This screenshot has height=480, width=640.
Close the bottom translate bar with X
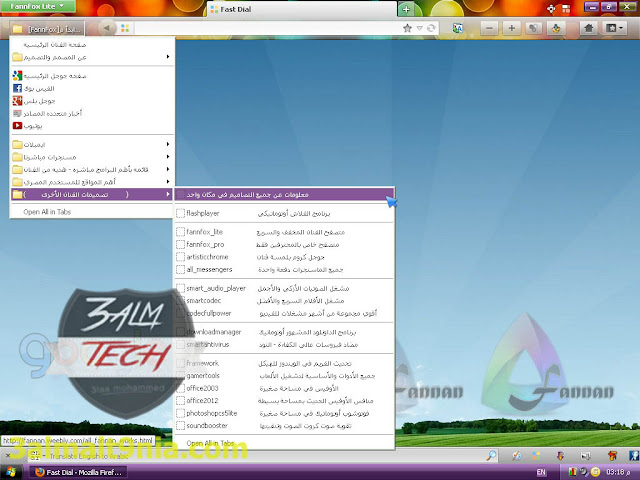7,455
